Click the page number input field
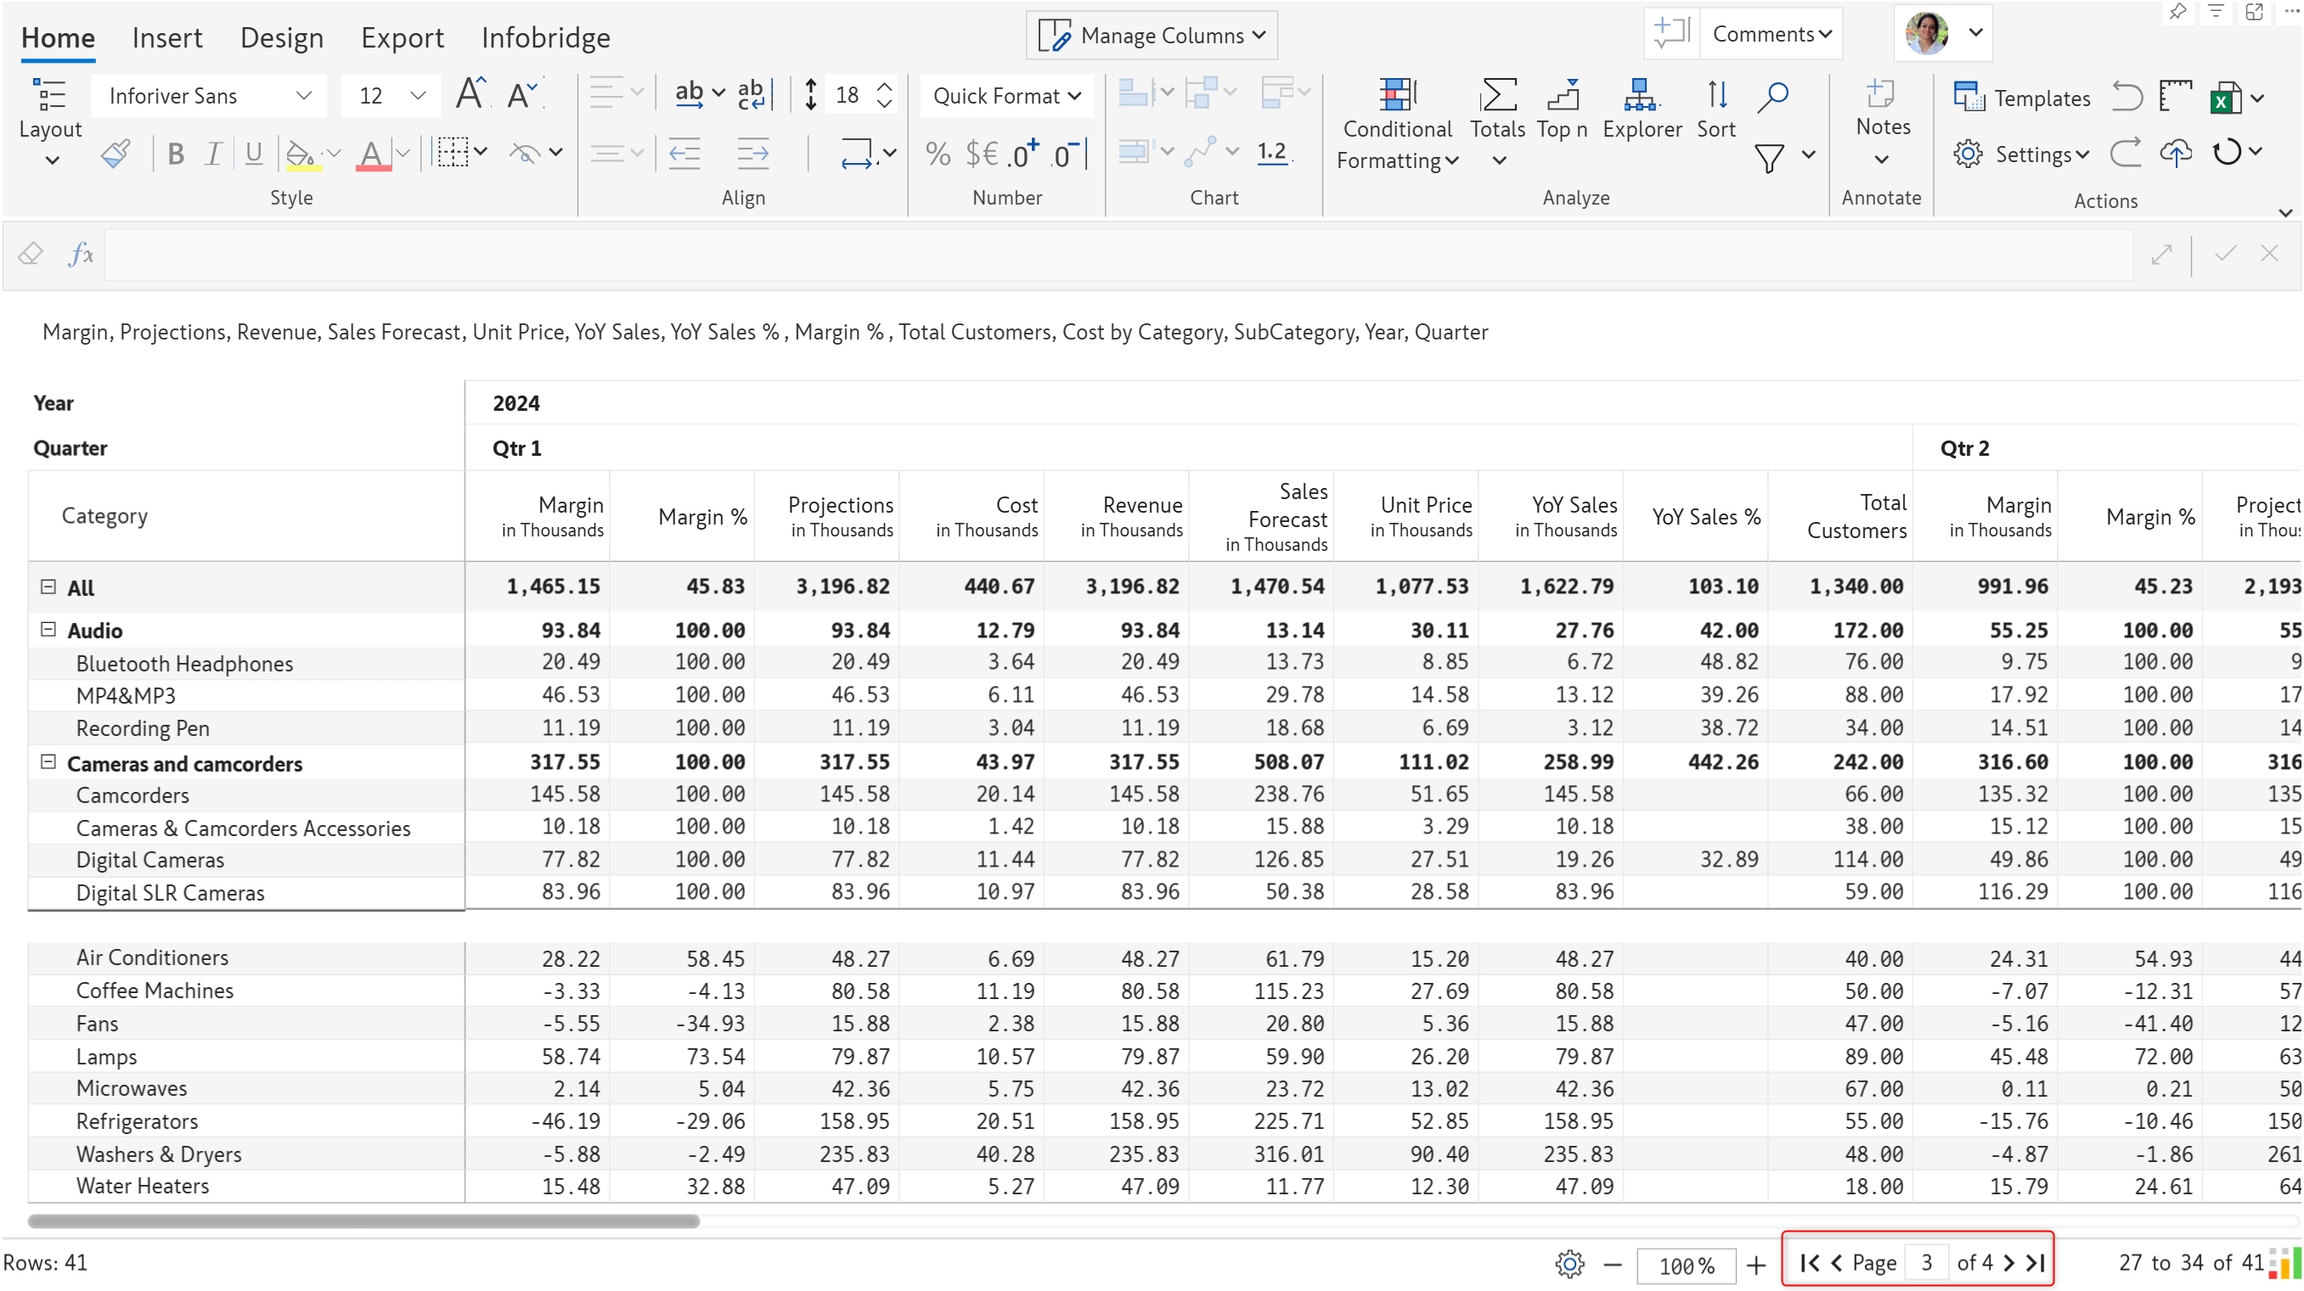The image size is (2304, 1291). [1926, 1262]
